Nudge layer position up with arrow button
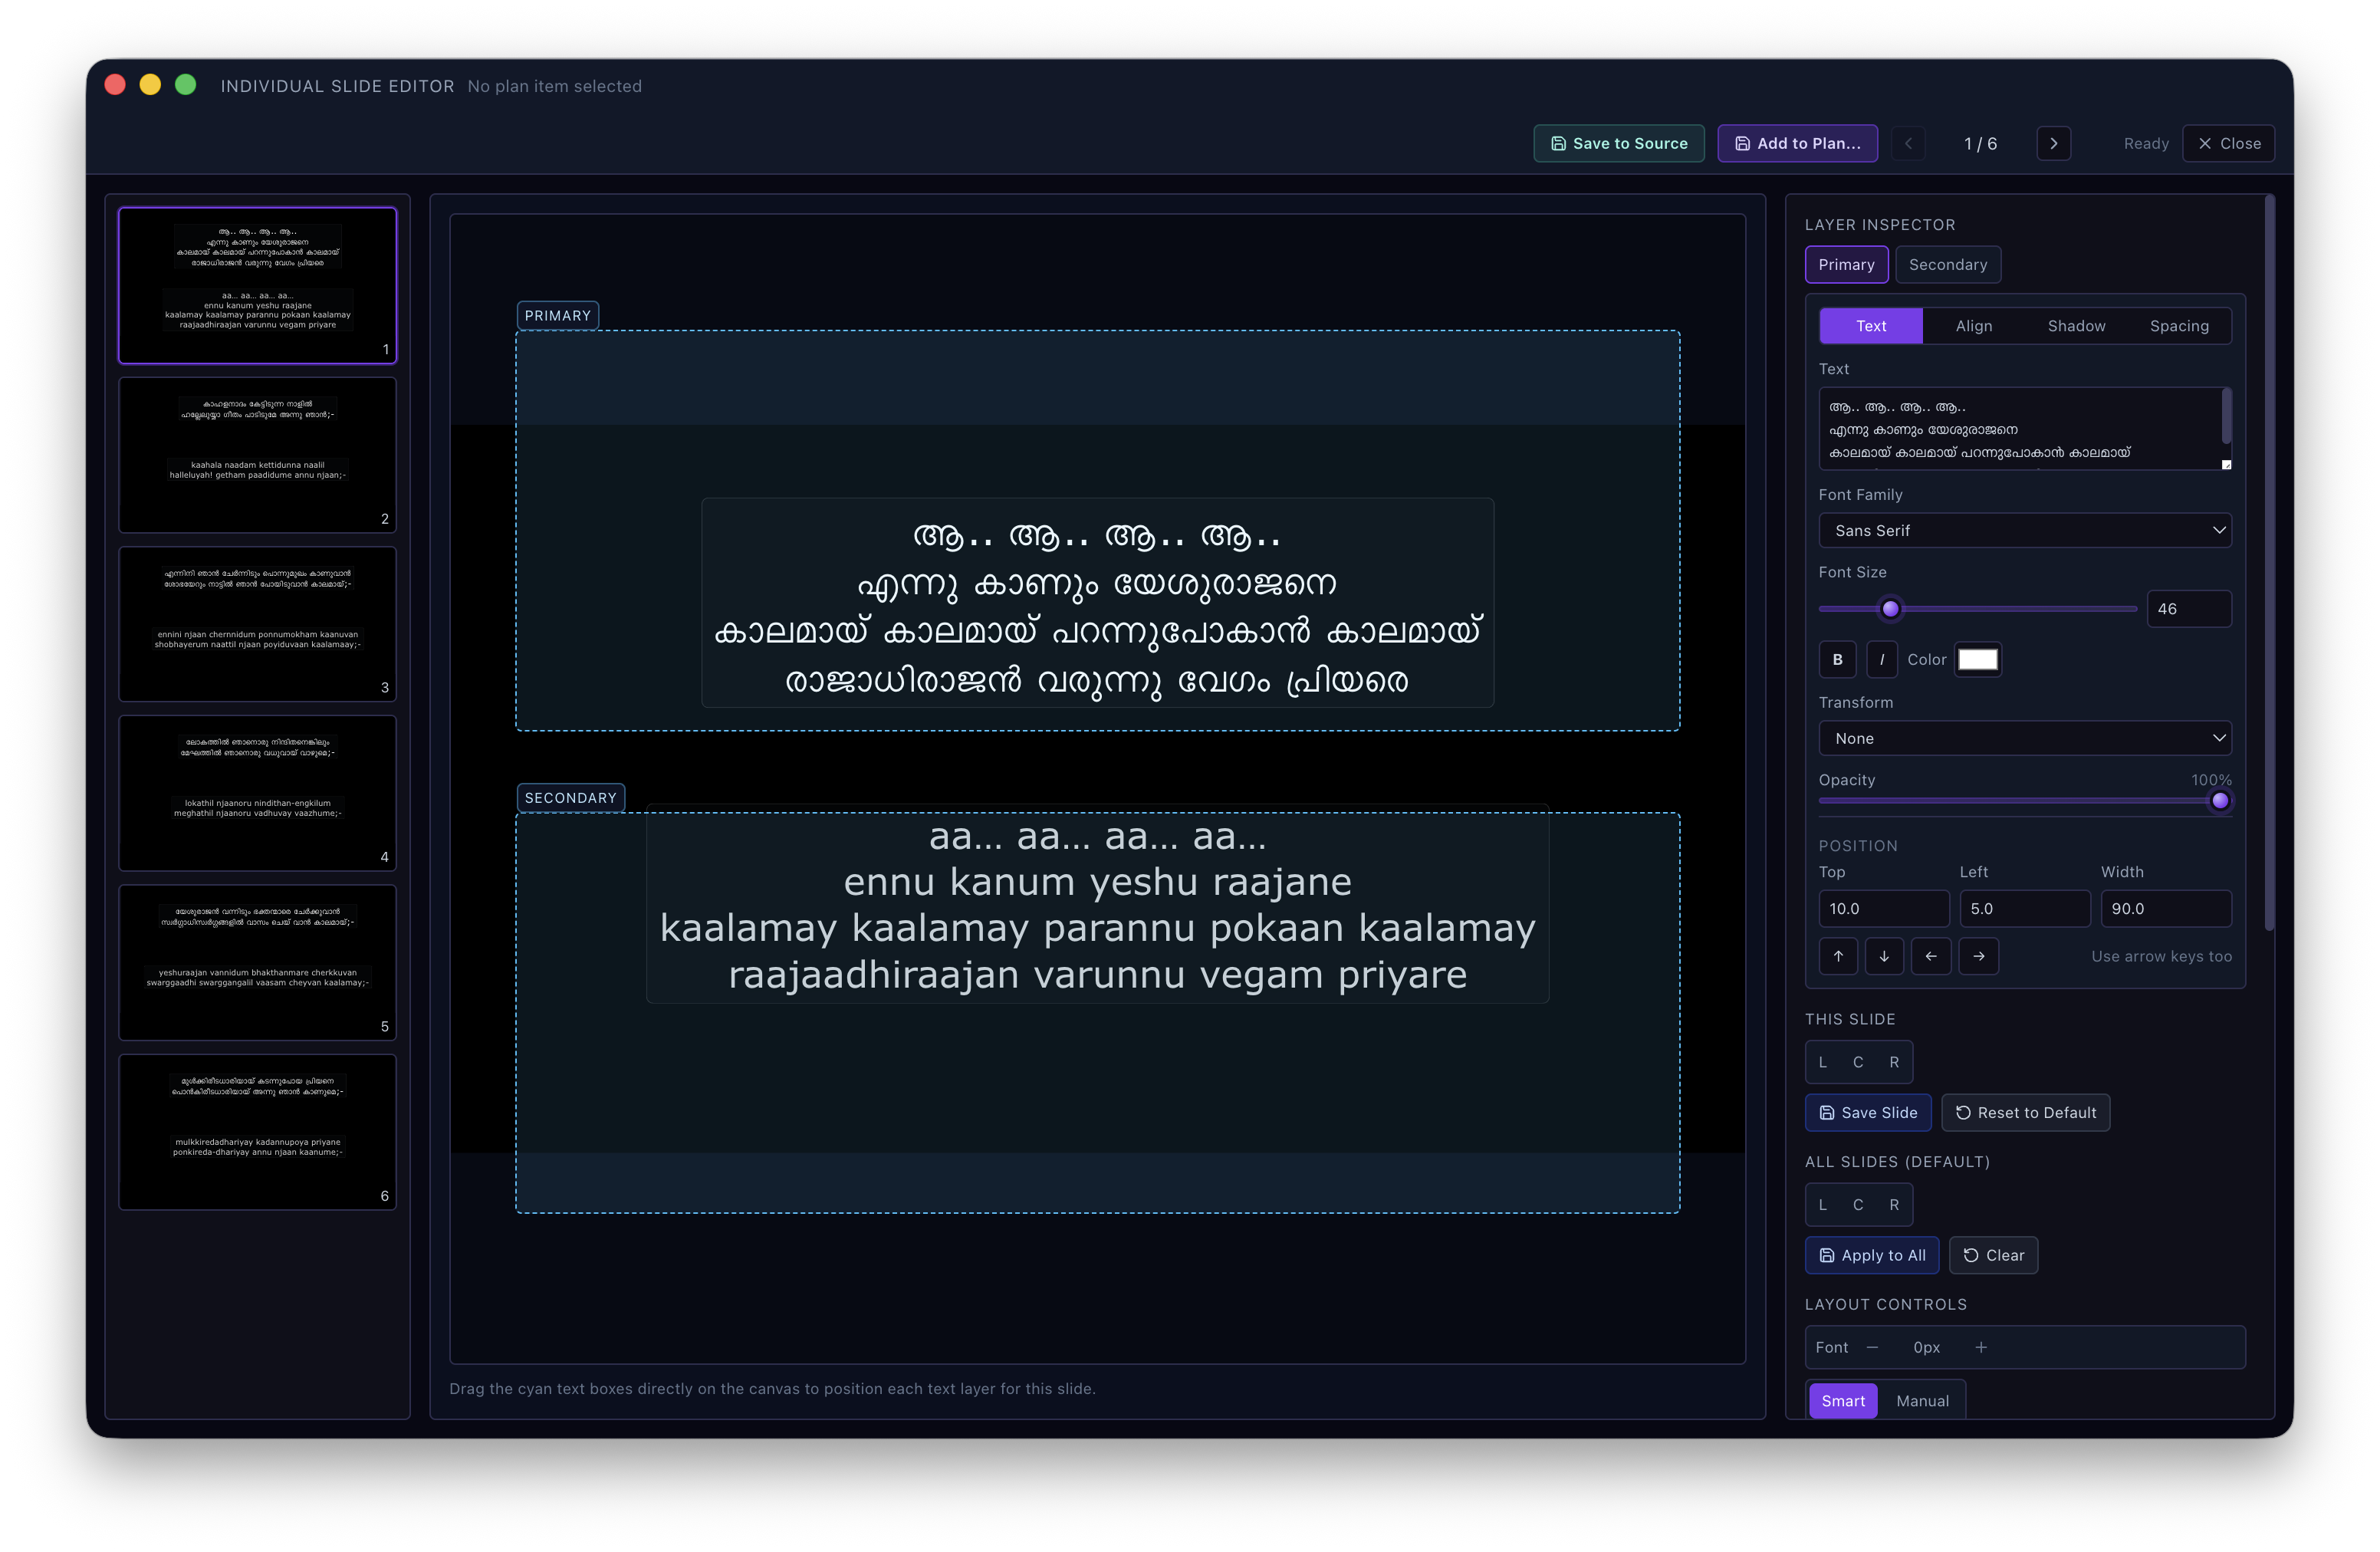 (1837, 956)
